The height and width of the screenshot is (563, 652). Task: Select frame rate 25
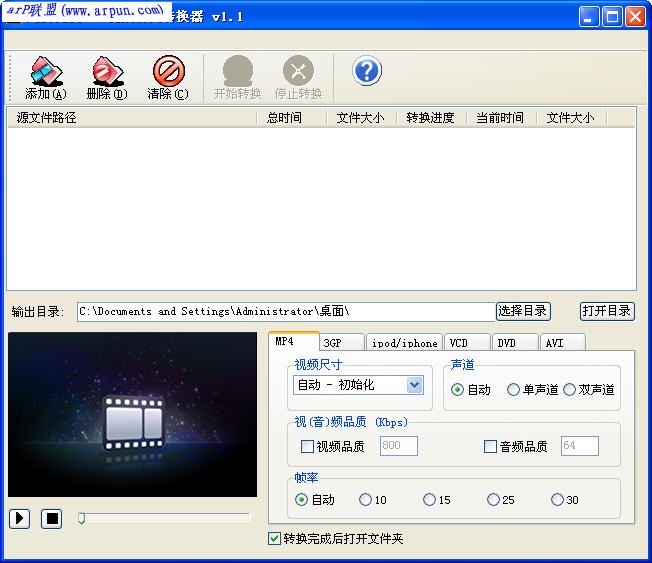pos(494,499)
